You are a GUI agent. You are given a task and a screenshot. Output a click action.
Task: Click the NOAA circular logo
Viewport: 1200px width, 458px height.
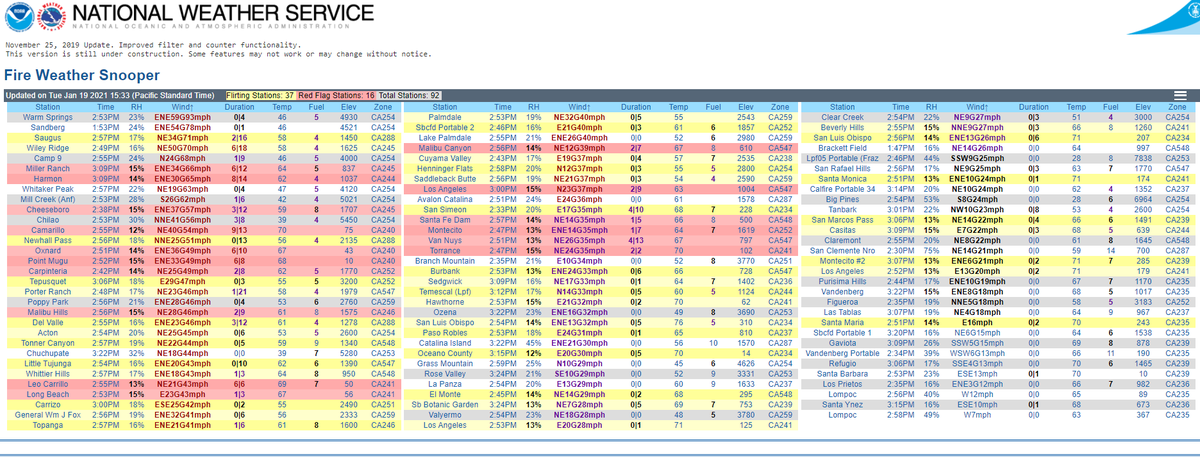18,15
